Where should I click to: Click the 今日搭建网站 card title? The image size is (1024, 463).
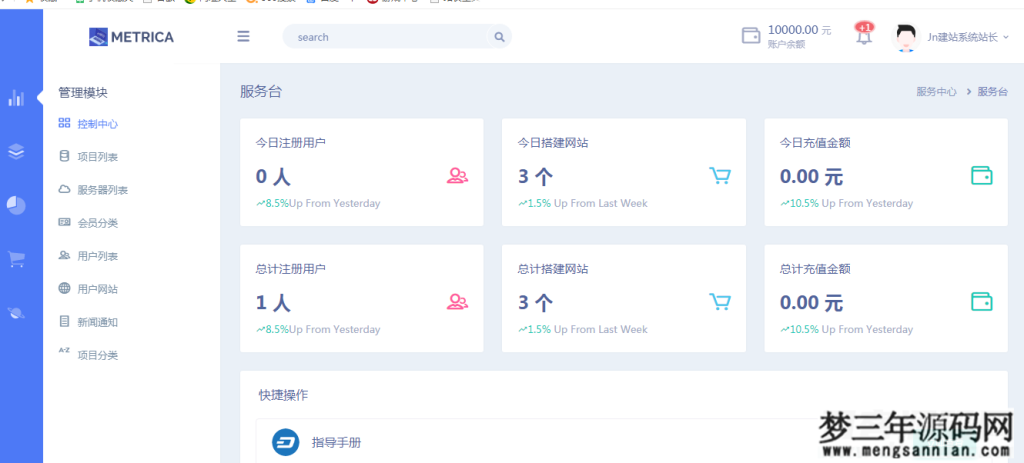pyautogui.click(x=552, y=143)
